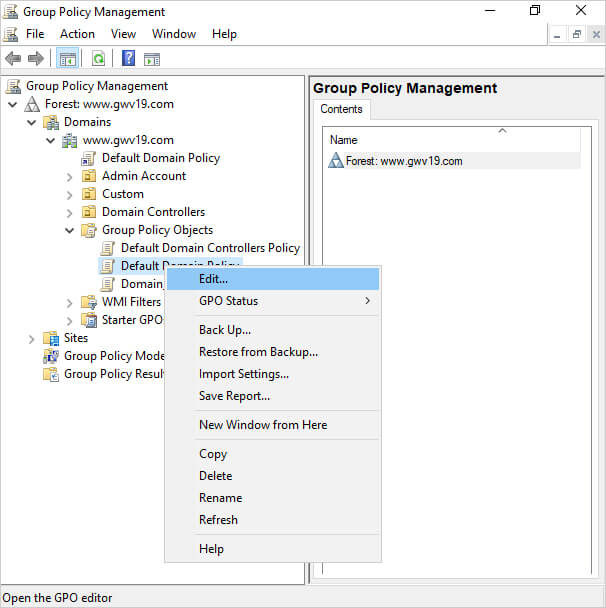Click the Forest icon in the Contents list
The height and width of the screenshot is (608, 606).
(336, 161)
